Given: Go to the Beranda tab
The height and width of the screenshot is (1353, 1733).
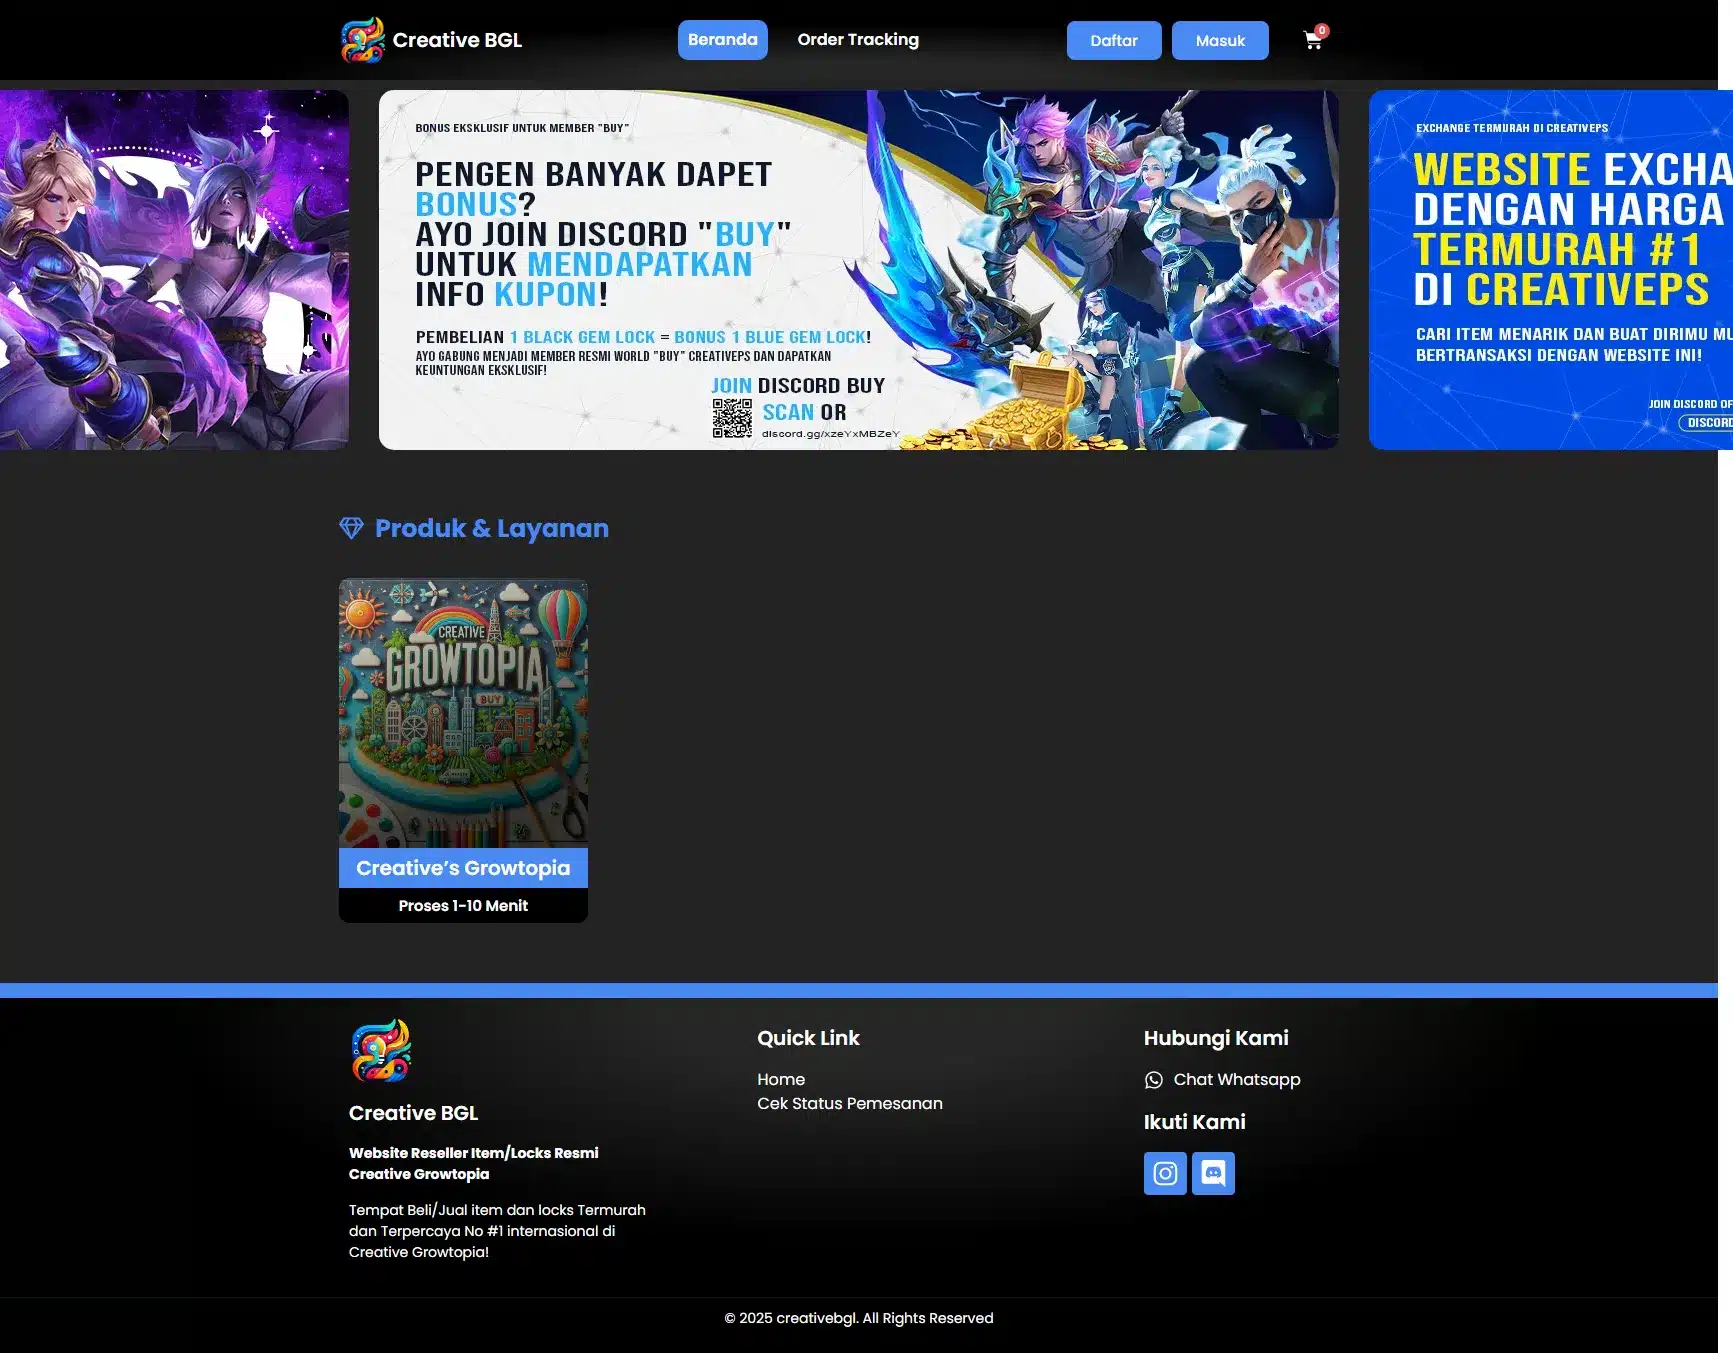Looking at the screenshot, I should click(x=722, y=40).
